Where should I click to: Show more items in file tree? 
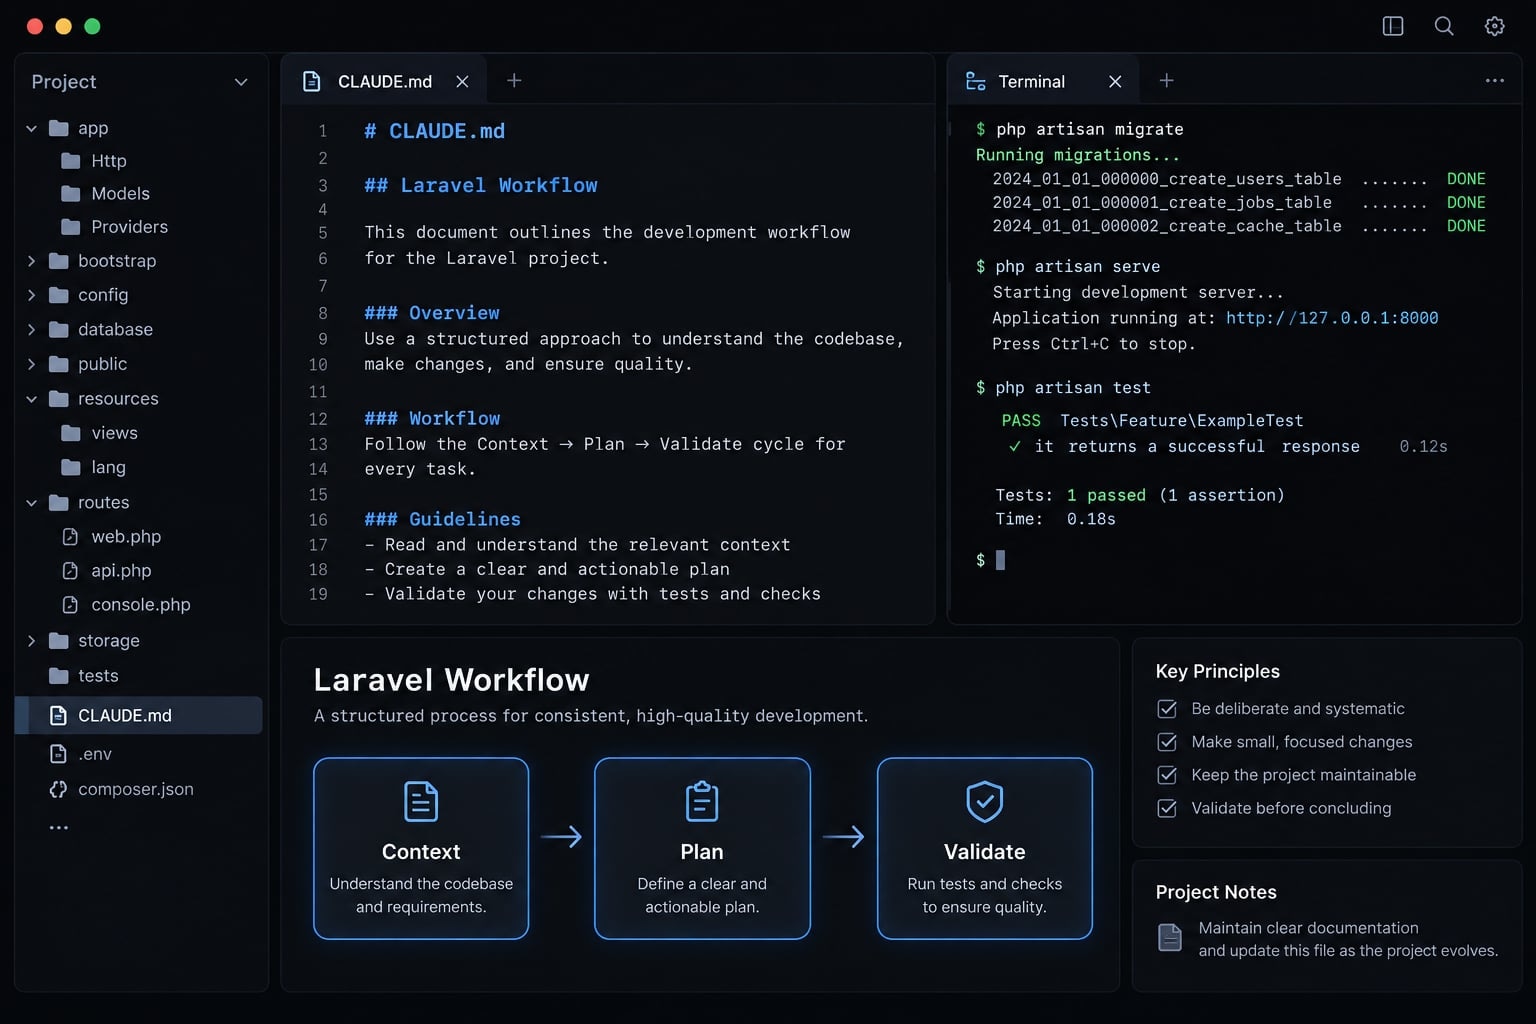coord(59,828)
